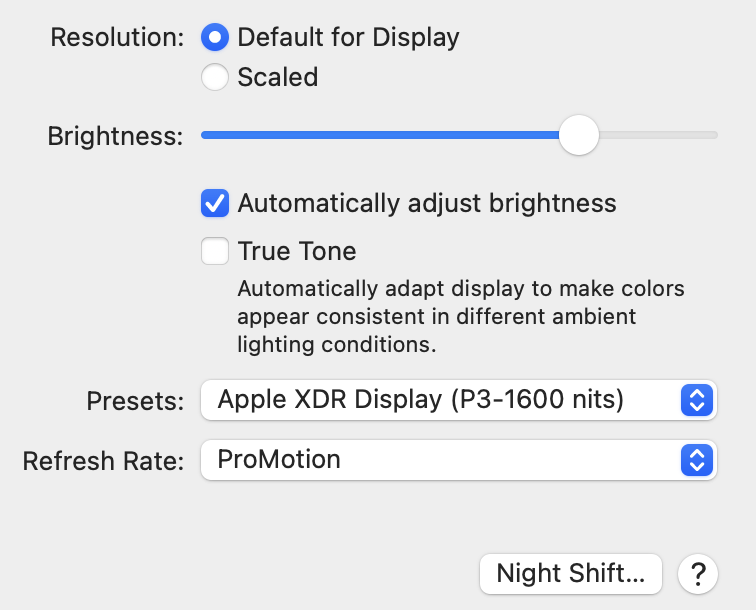This screenshot has height=610, width=756.
Task: Click the blue filled part of brightness track
Action: pyautogui.click(x=380, y=135)
